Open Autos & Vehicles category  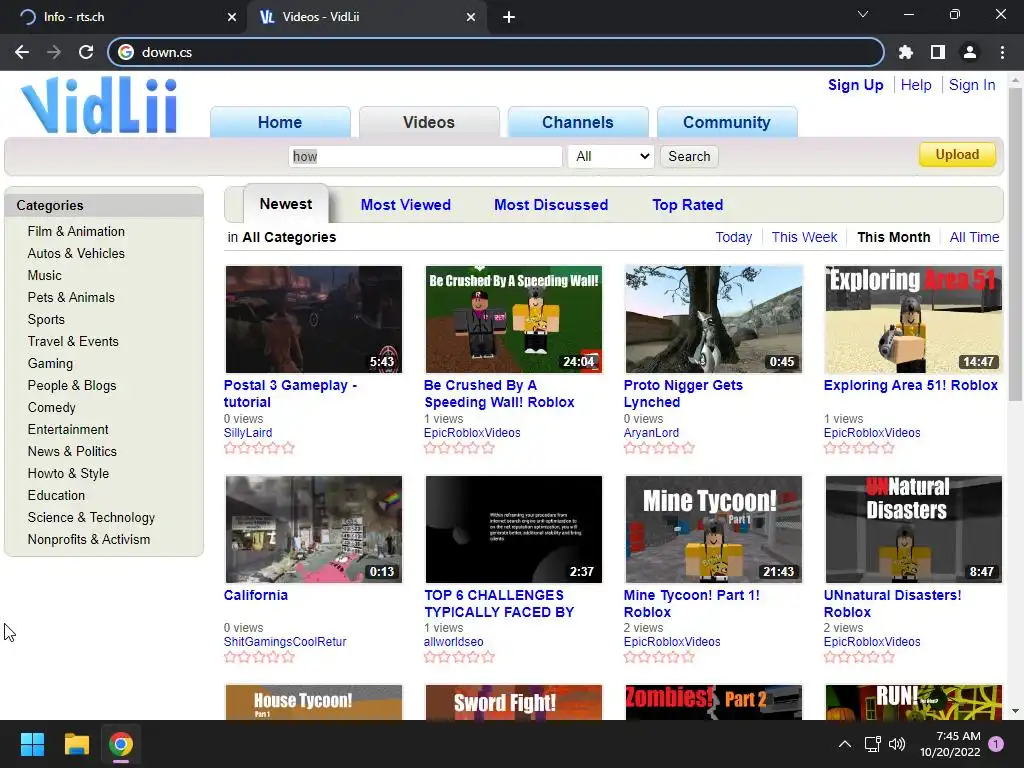tap(76, 253)
